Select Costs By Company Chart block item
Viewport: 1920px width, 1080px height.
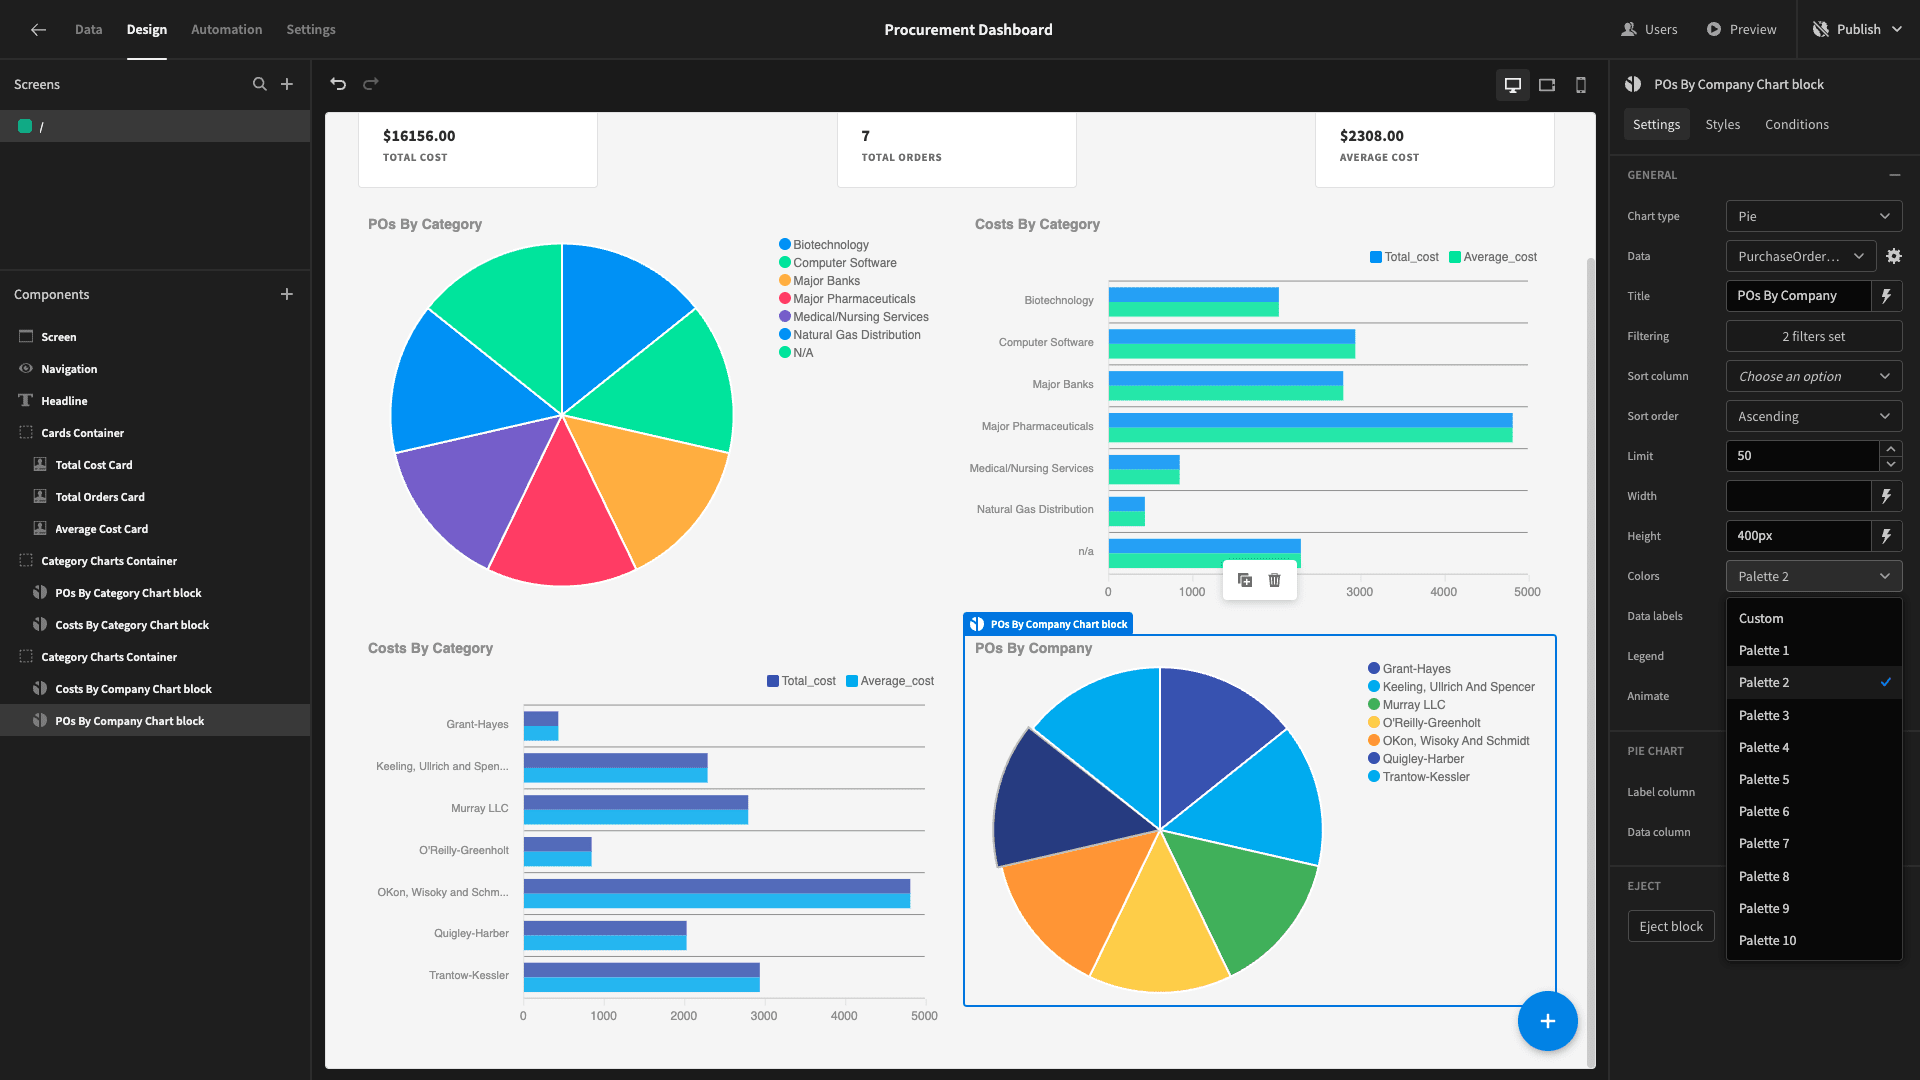(155, 689)
